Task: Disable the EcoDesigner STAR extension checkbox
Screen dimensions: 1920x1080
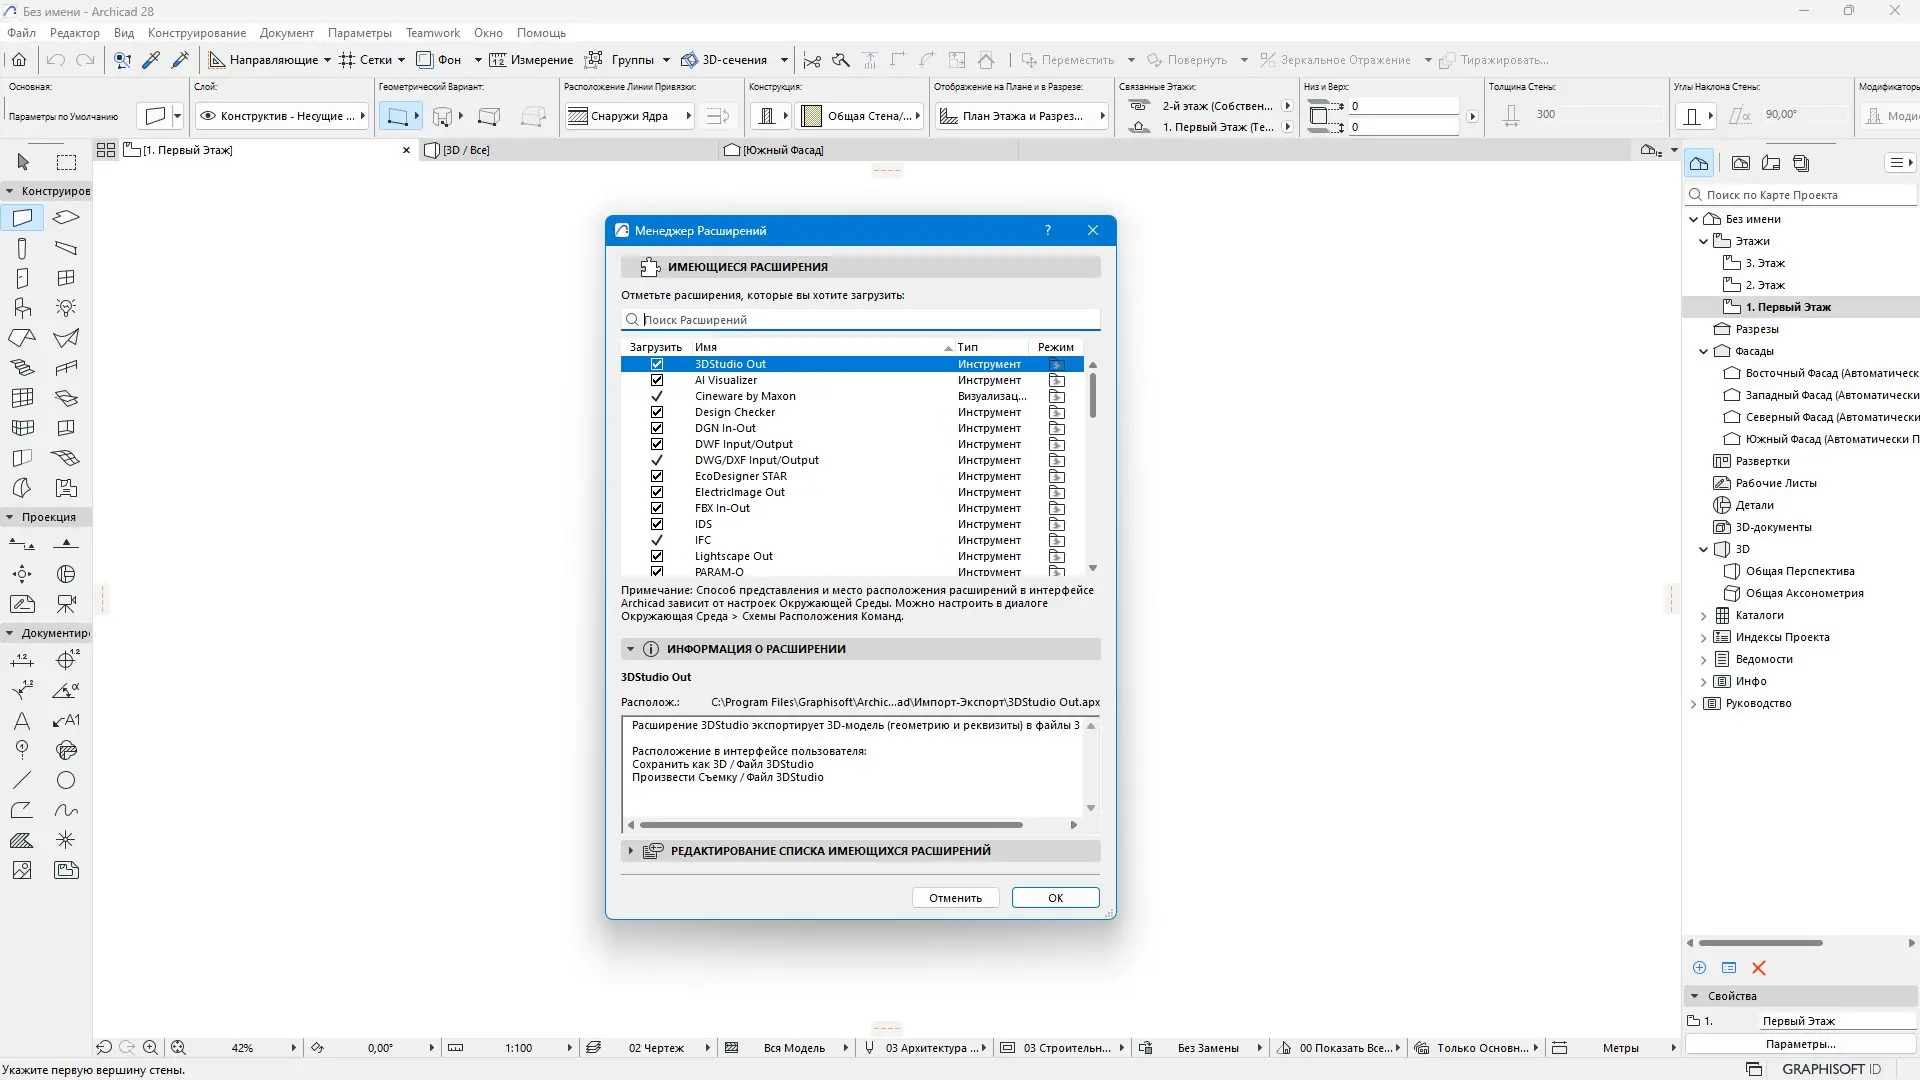Action: (657, 476)
